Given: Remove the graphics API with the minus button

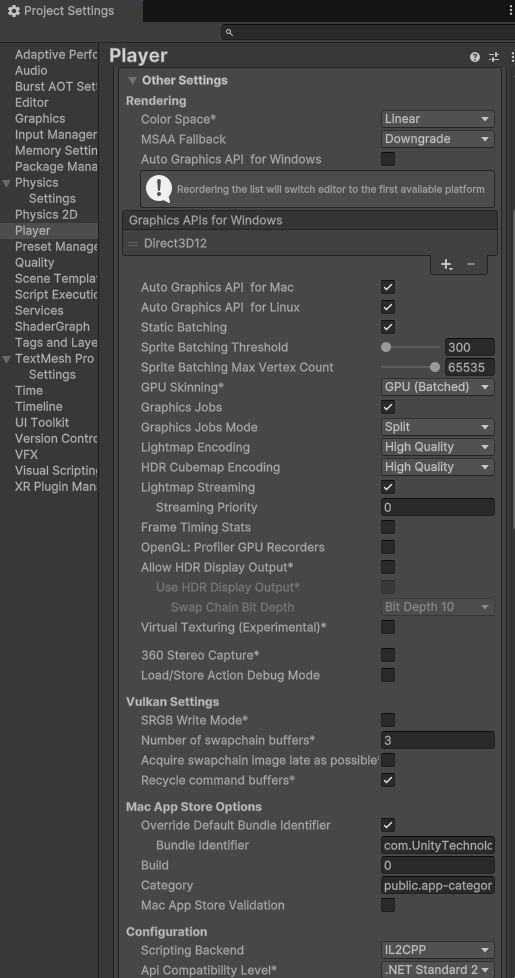Looking at the screenshot, I should point(471,264).
